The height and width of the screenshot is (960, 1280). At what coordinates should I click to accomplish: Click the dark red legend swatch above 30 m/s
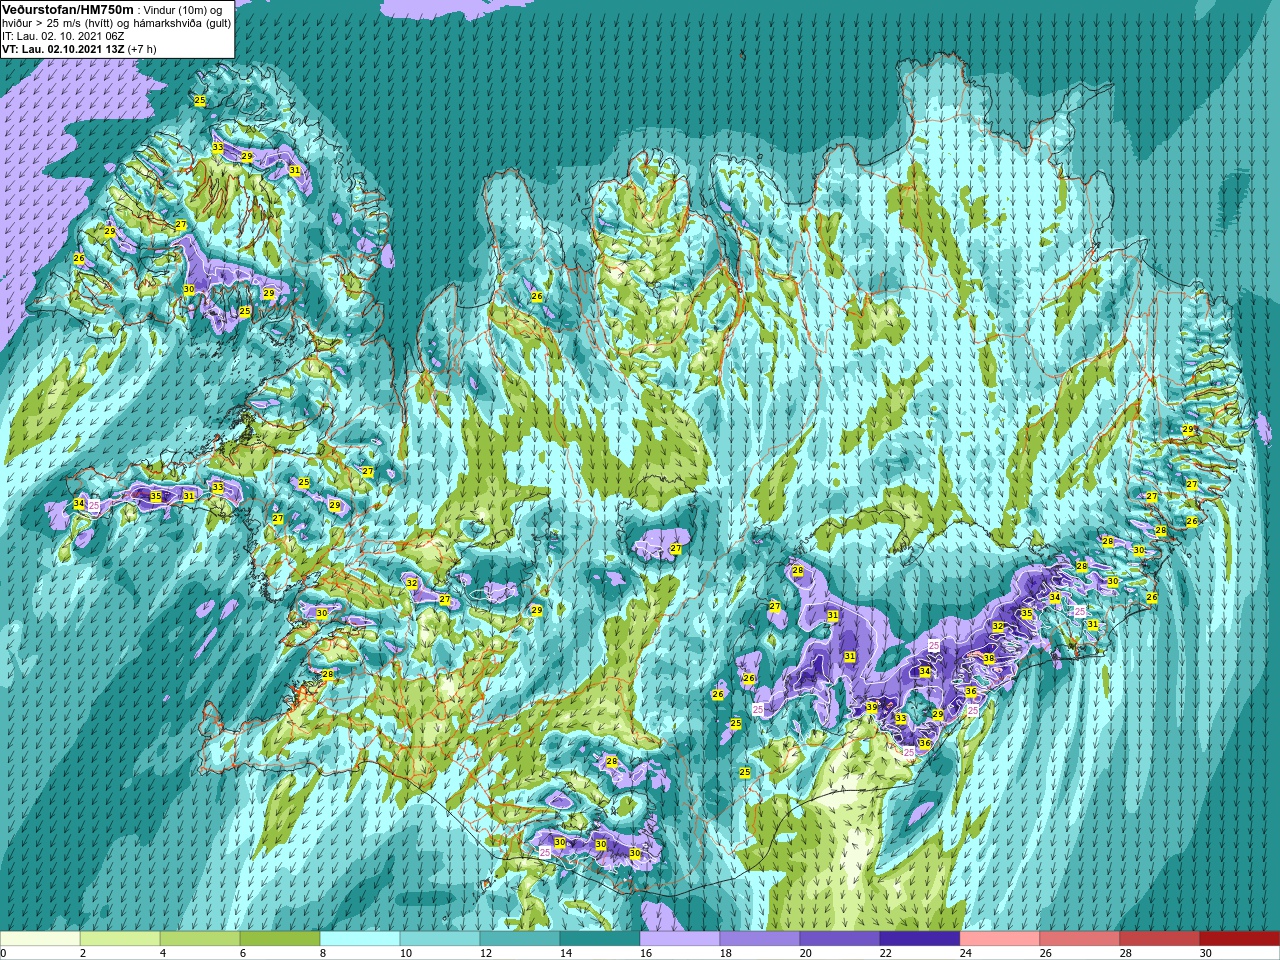click(x=1240, y=939)
